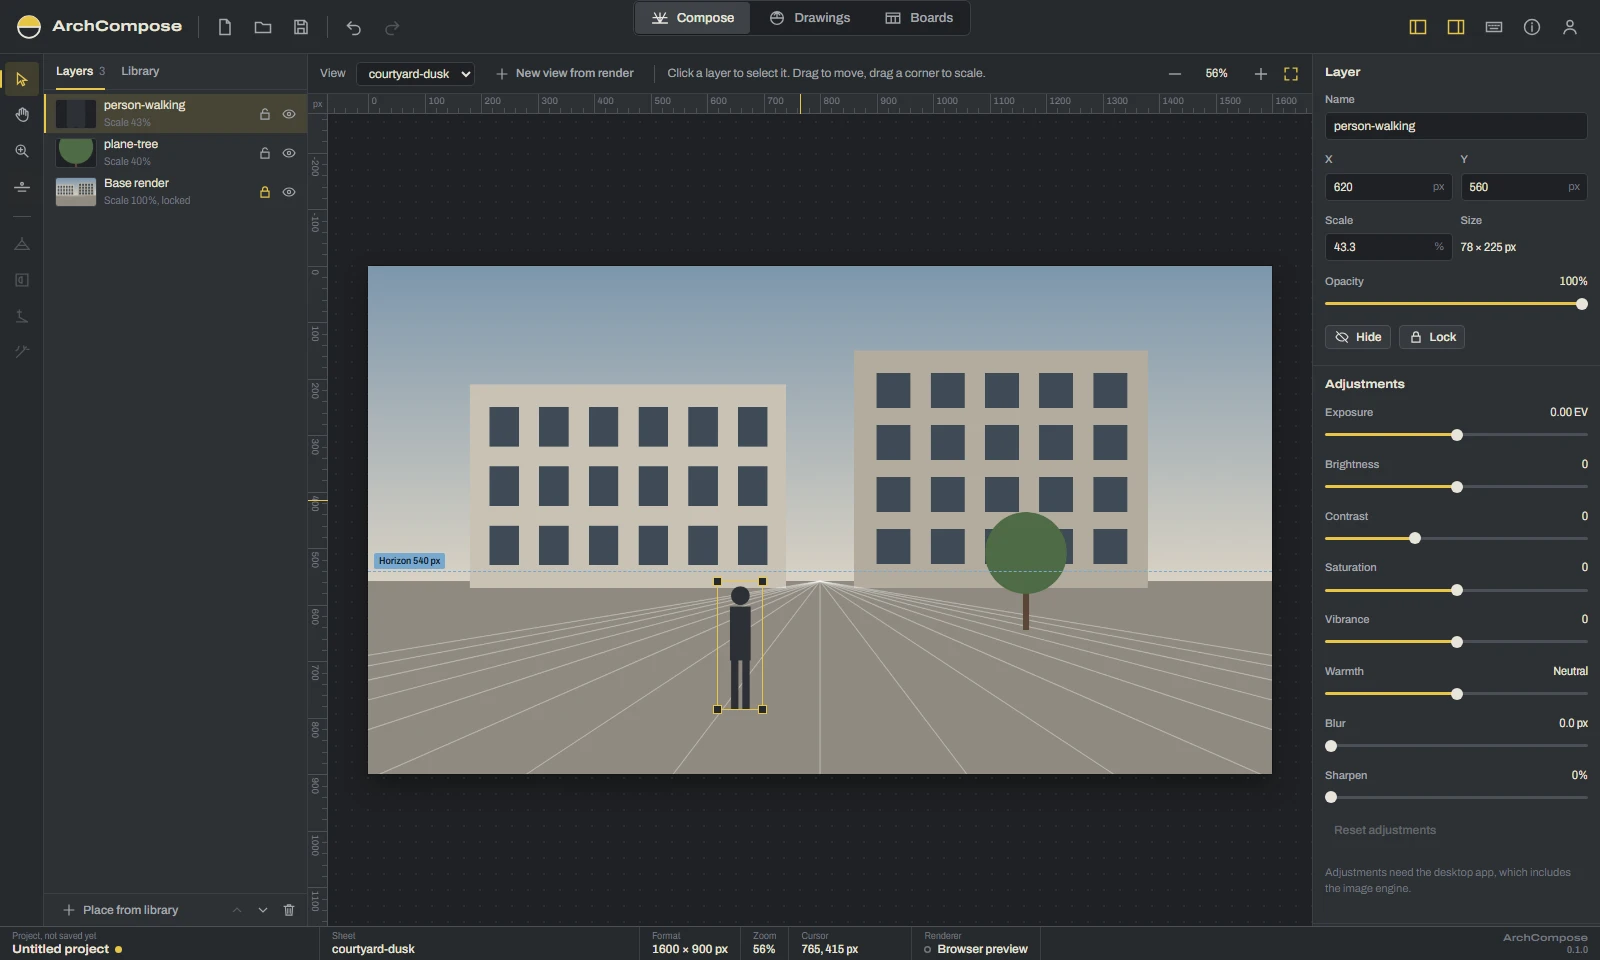Screen dimensions: 1600x960
Task: Activate the Hand pan tool
Action: pos(22,115)
